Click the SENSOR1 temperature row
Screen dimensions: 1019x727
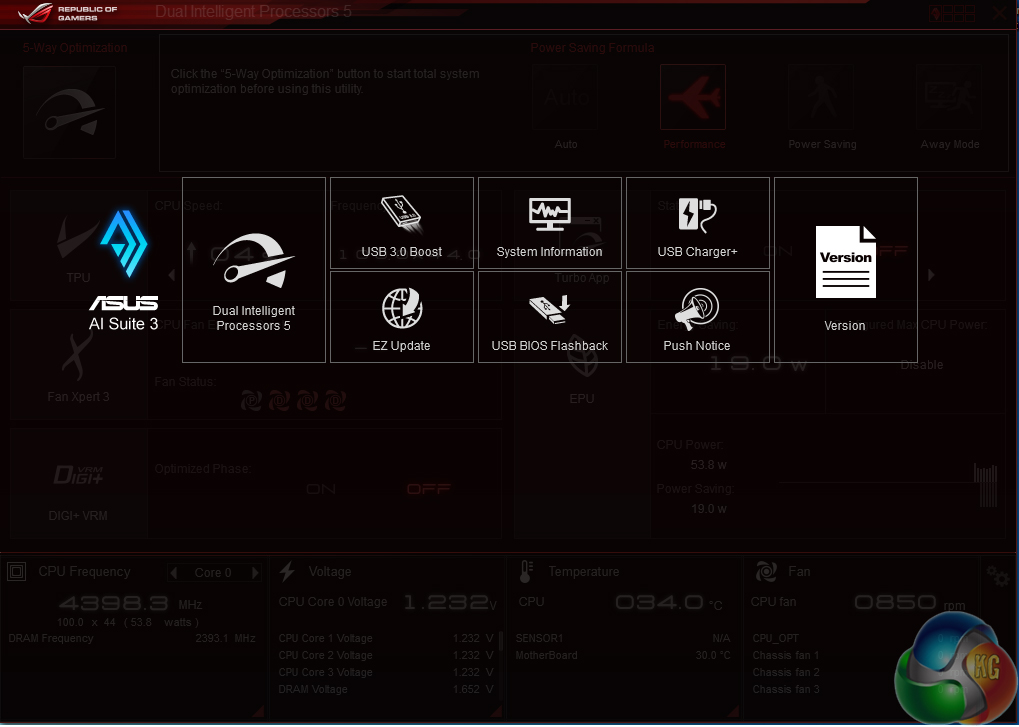[623, 639]
